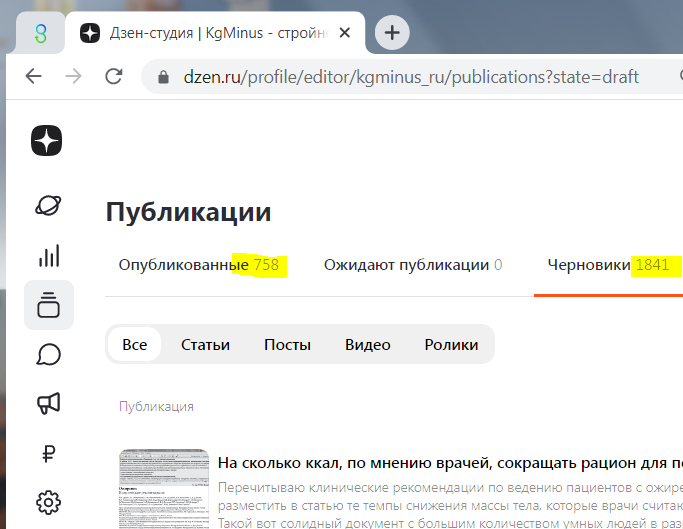Open the Dzen logo home icon
The image size is (683, 529).
coord(47,140)
